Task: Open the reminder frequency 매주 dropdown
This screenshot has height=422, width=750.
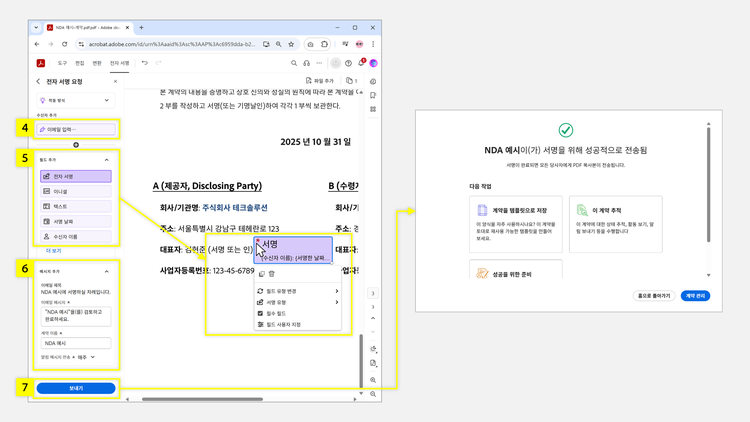Action: (87, 357)
